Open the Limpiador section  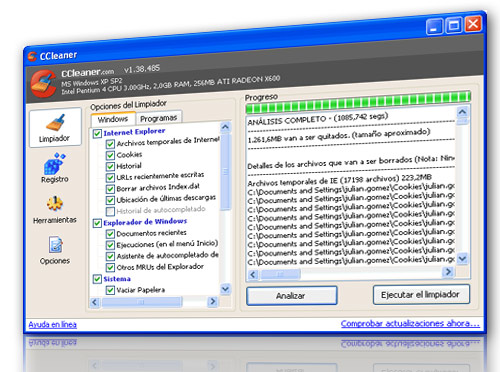pyautogui.click(x=55, y=127)
